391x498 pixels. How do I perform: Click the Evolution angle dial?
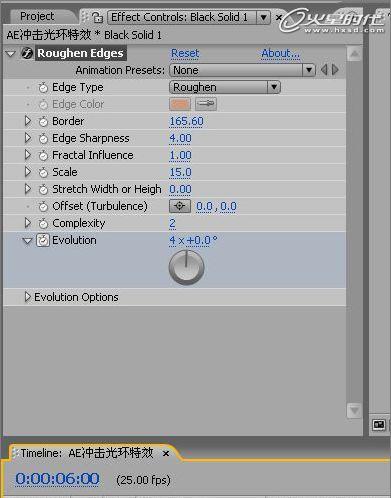(x=186, y=267)
